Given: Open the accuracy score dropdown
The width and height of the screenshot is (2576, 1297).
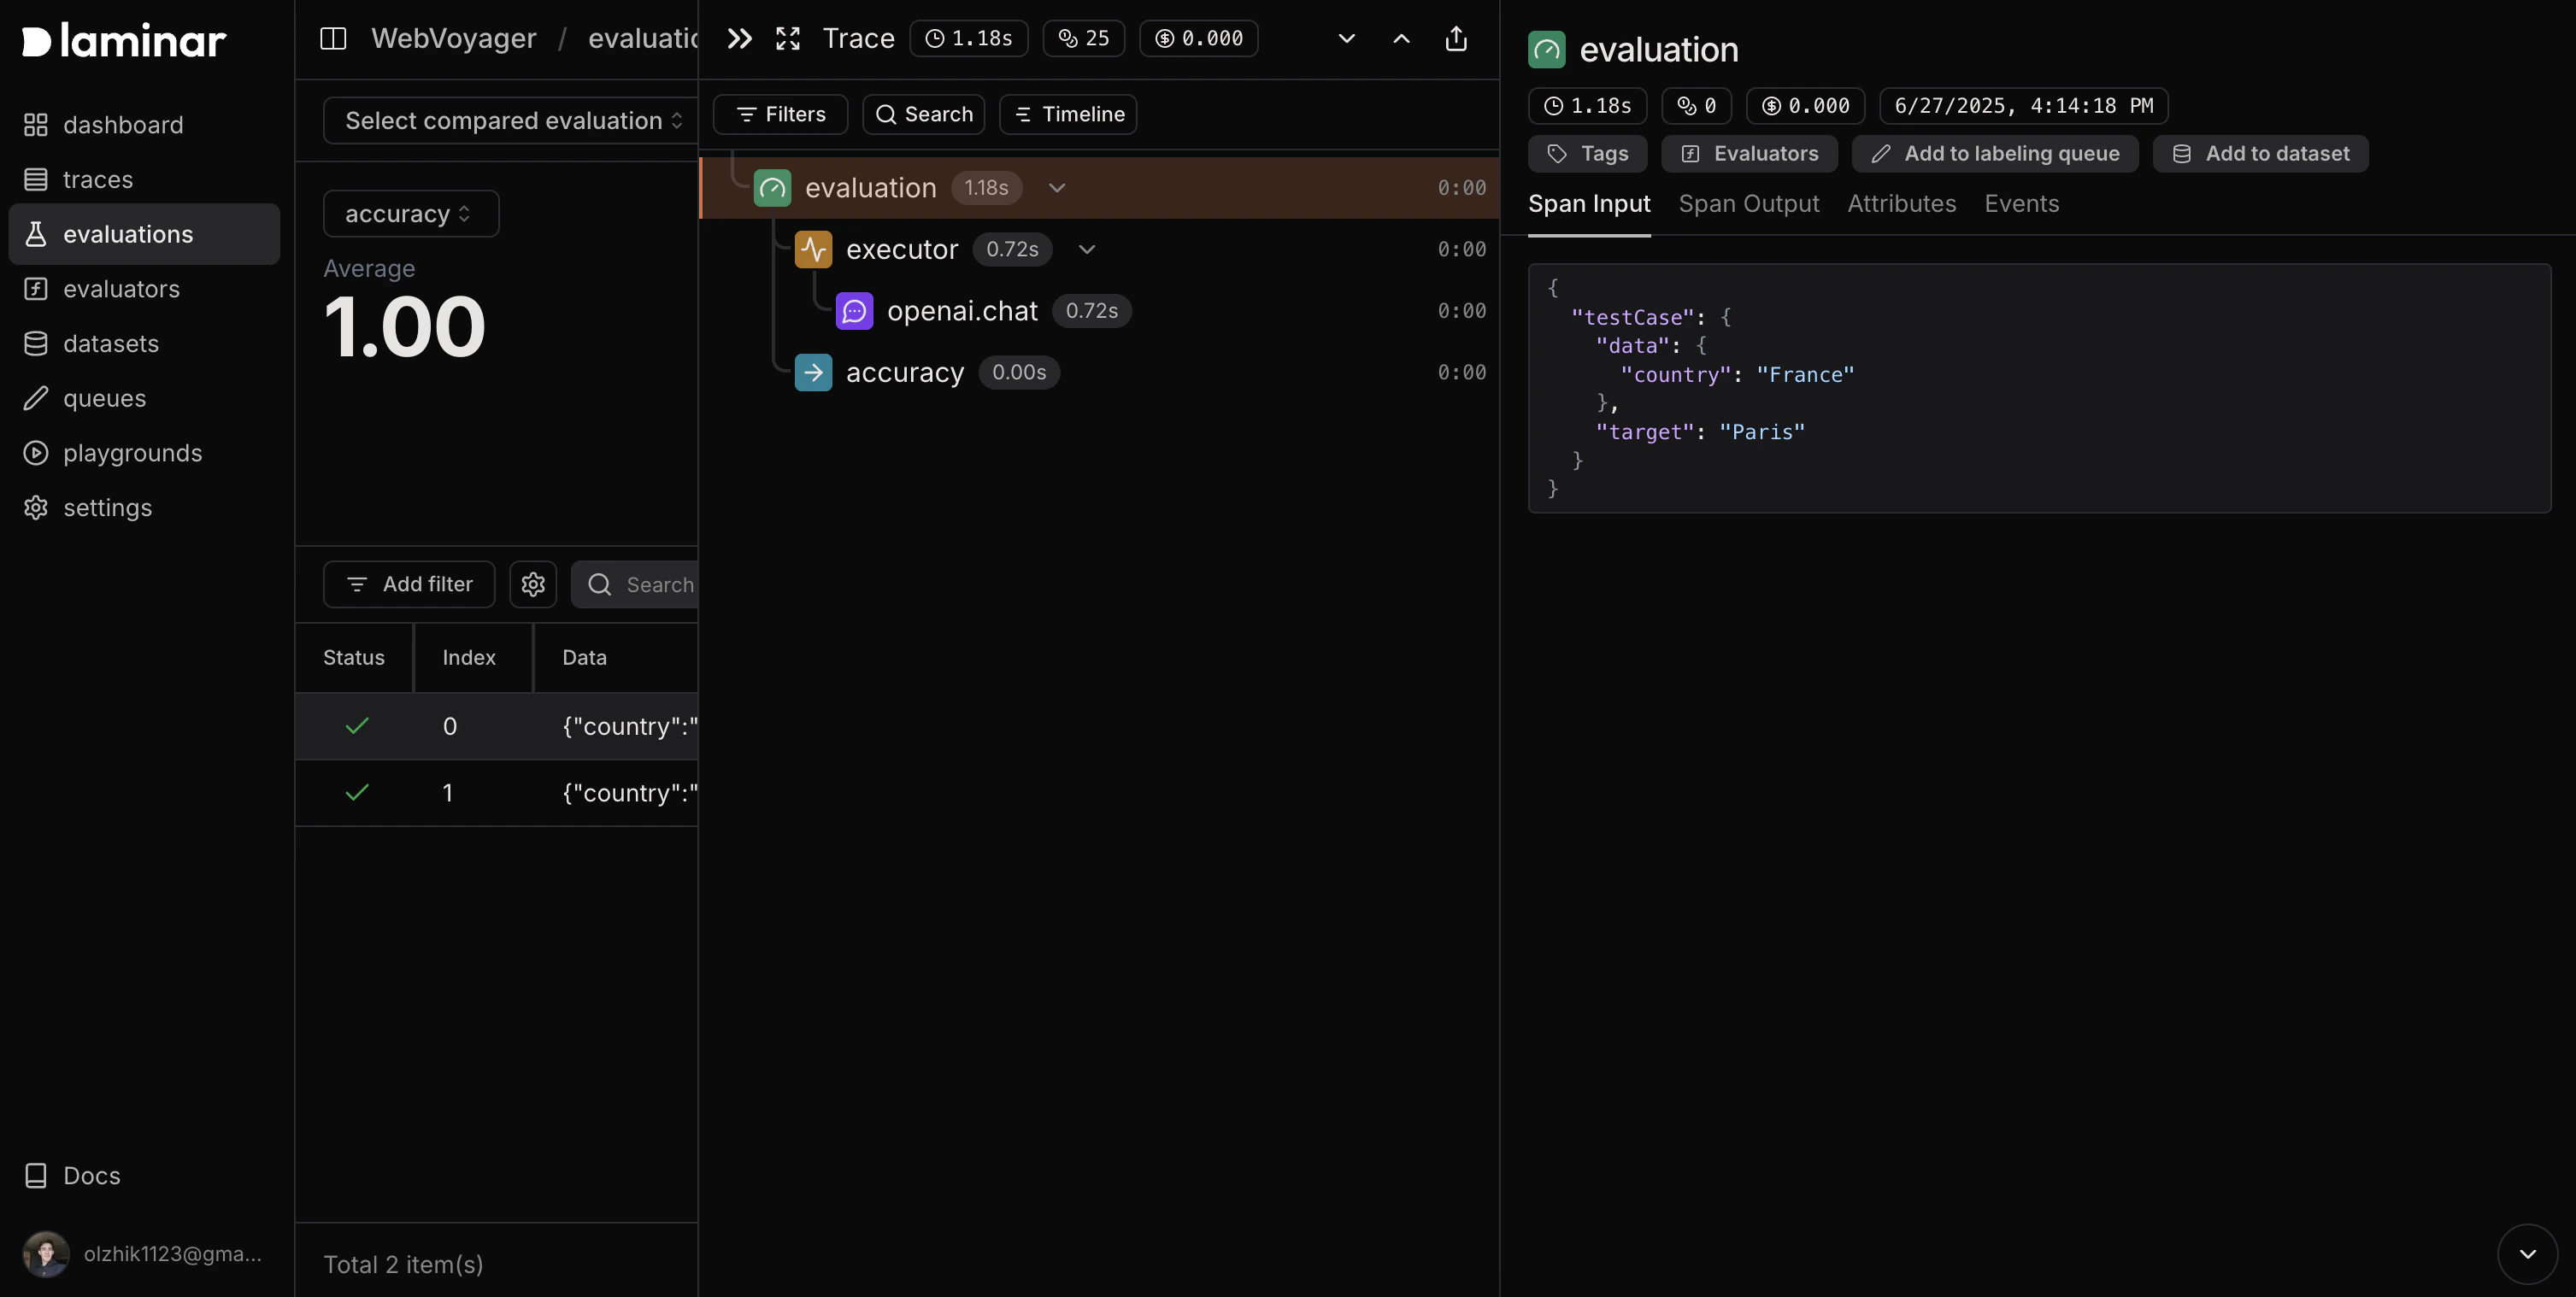Looking at the screenshot, I should click(x=410, y=214).
